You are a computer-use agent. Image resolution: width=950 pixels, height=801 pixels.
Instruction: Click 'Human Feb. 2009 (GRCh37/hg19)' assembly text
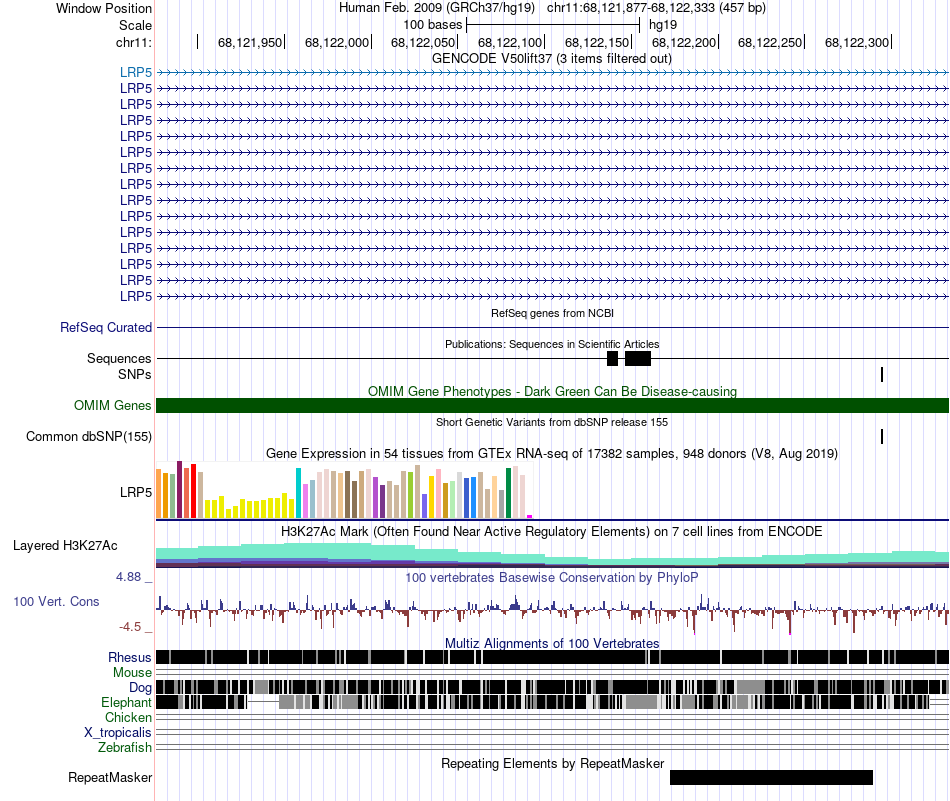[437, 8]
